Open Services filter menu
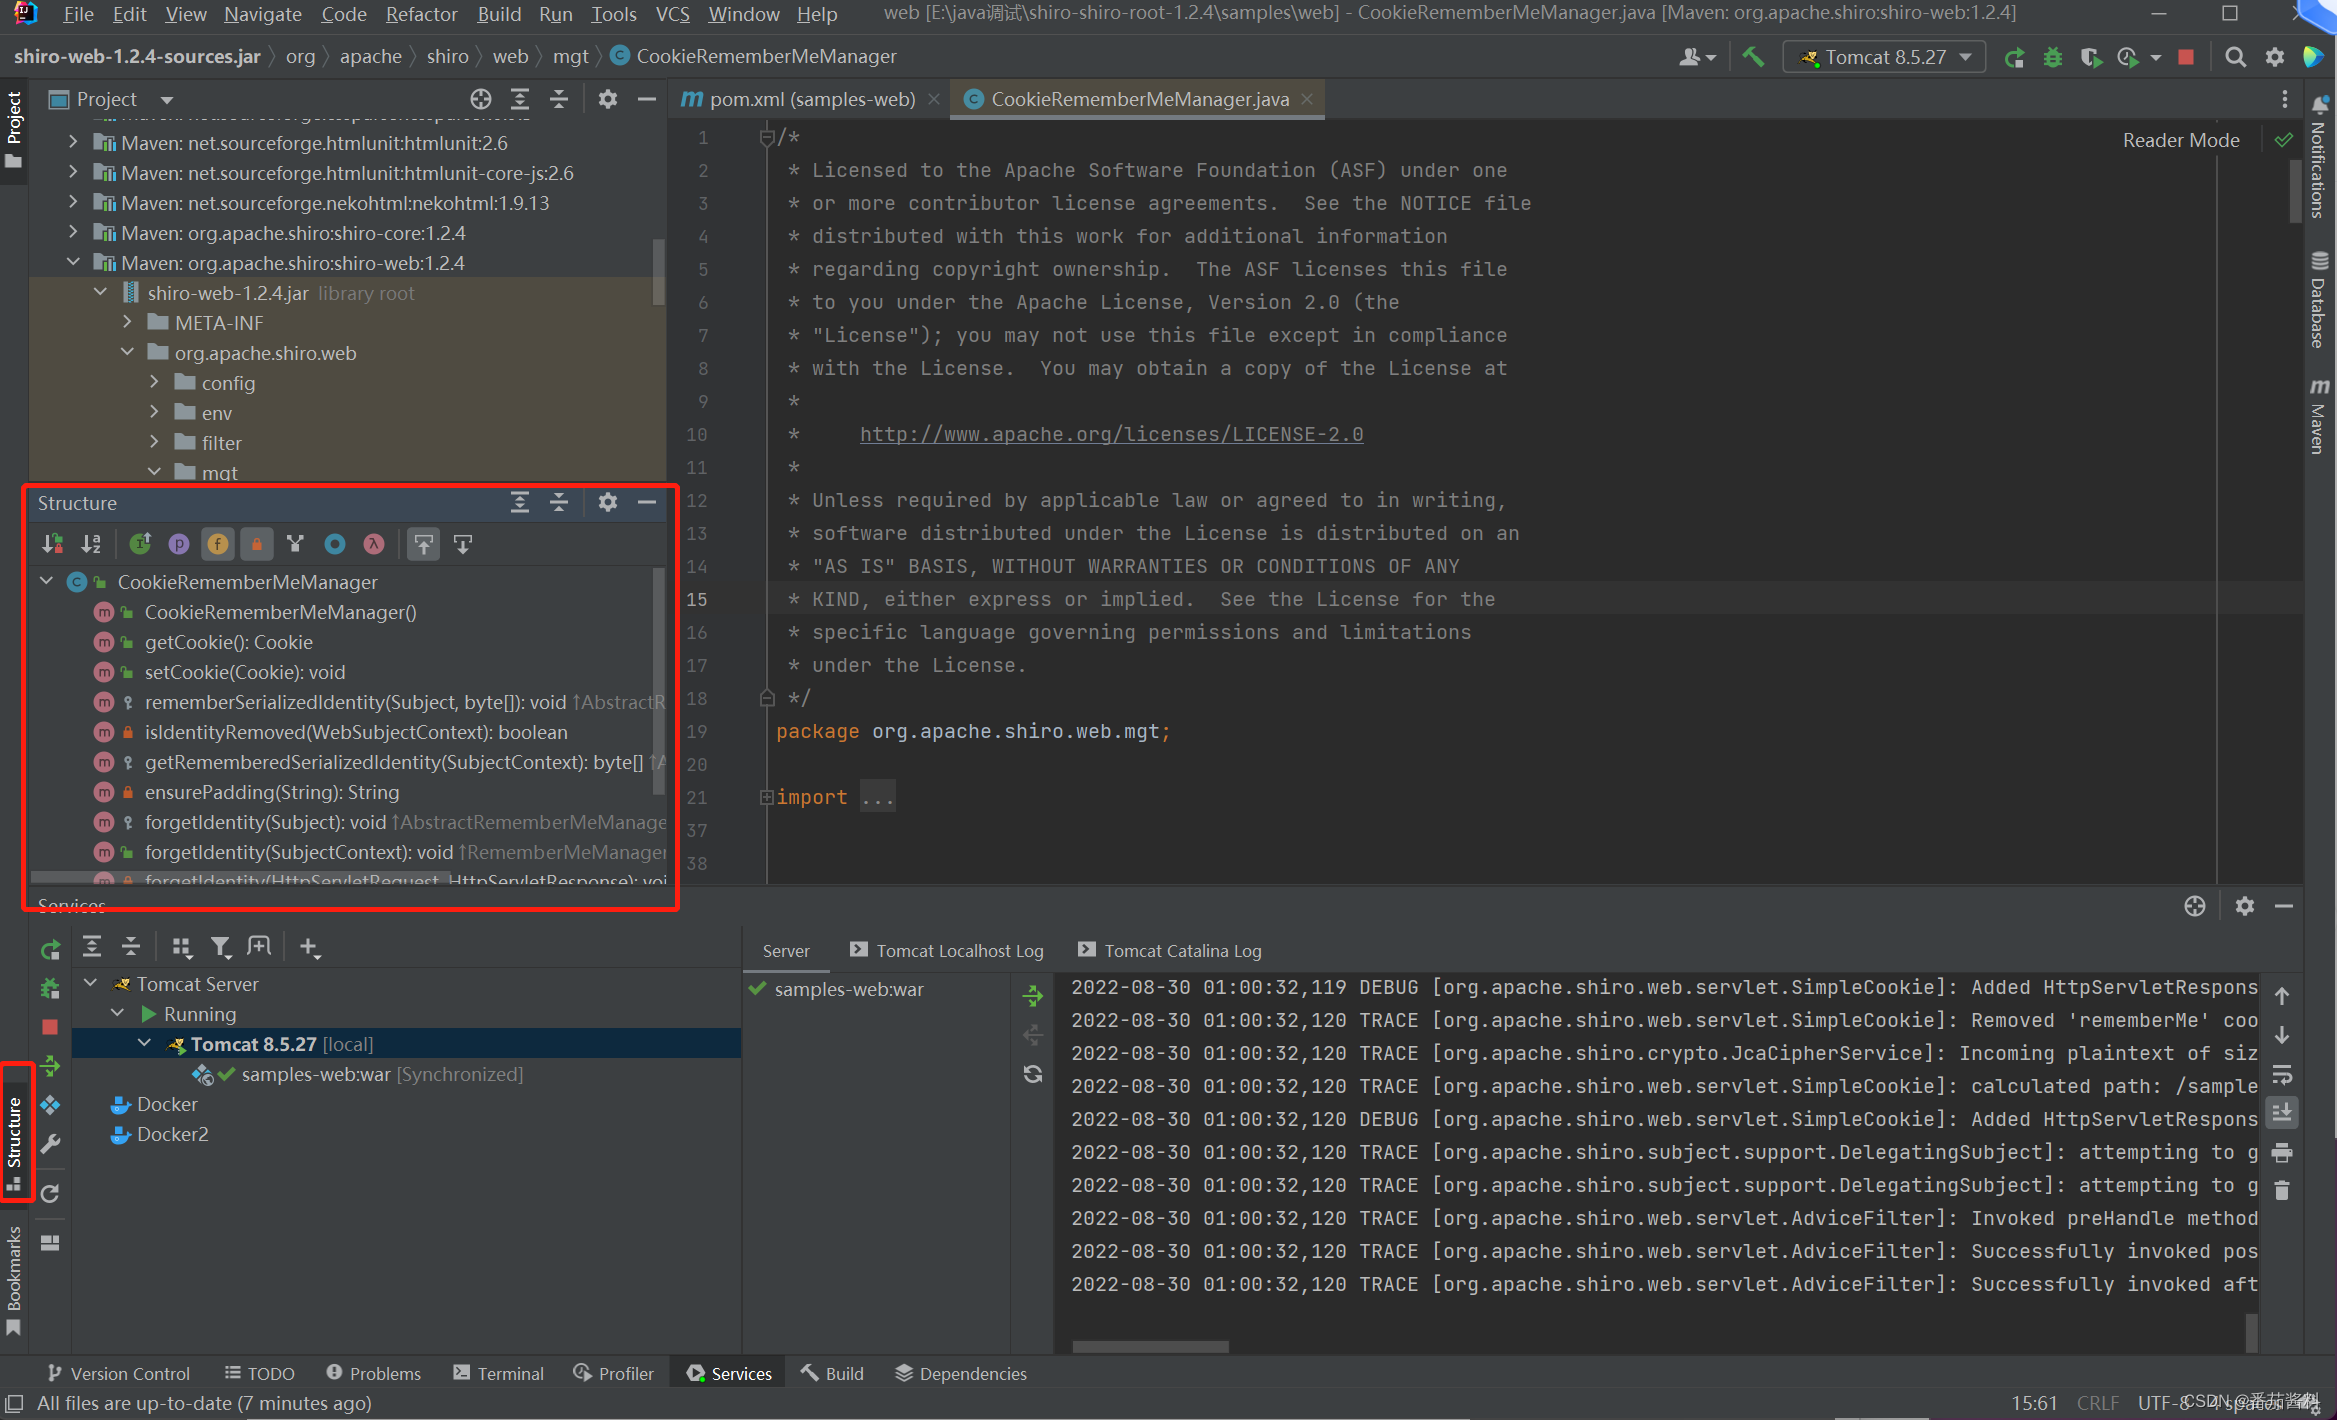Image resolution: width=2337 pixels, height=1420 pixels. tap(221, 947)
